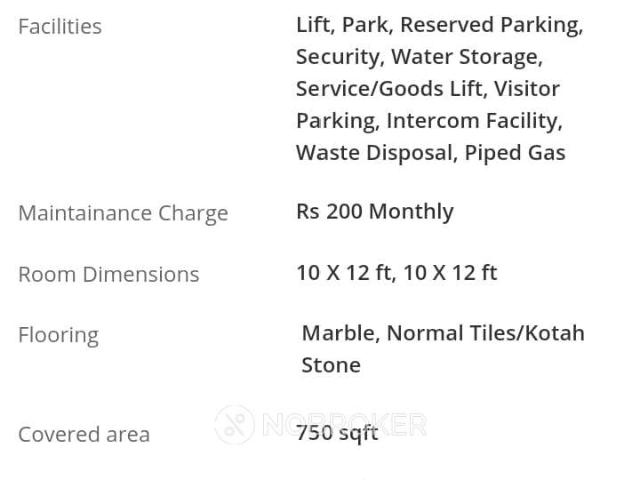Click the Visitor text in facilities
The width and height of the screenshot is (640, 480).
527,89
